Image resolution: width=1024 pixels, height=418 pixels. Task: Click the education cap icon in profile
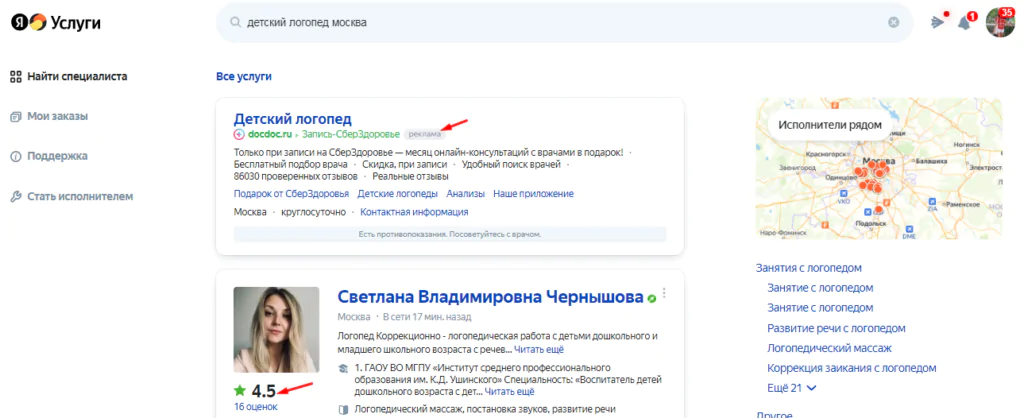click(344, 369)
